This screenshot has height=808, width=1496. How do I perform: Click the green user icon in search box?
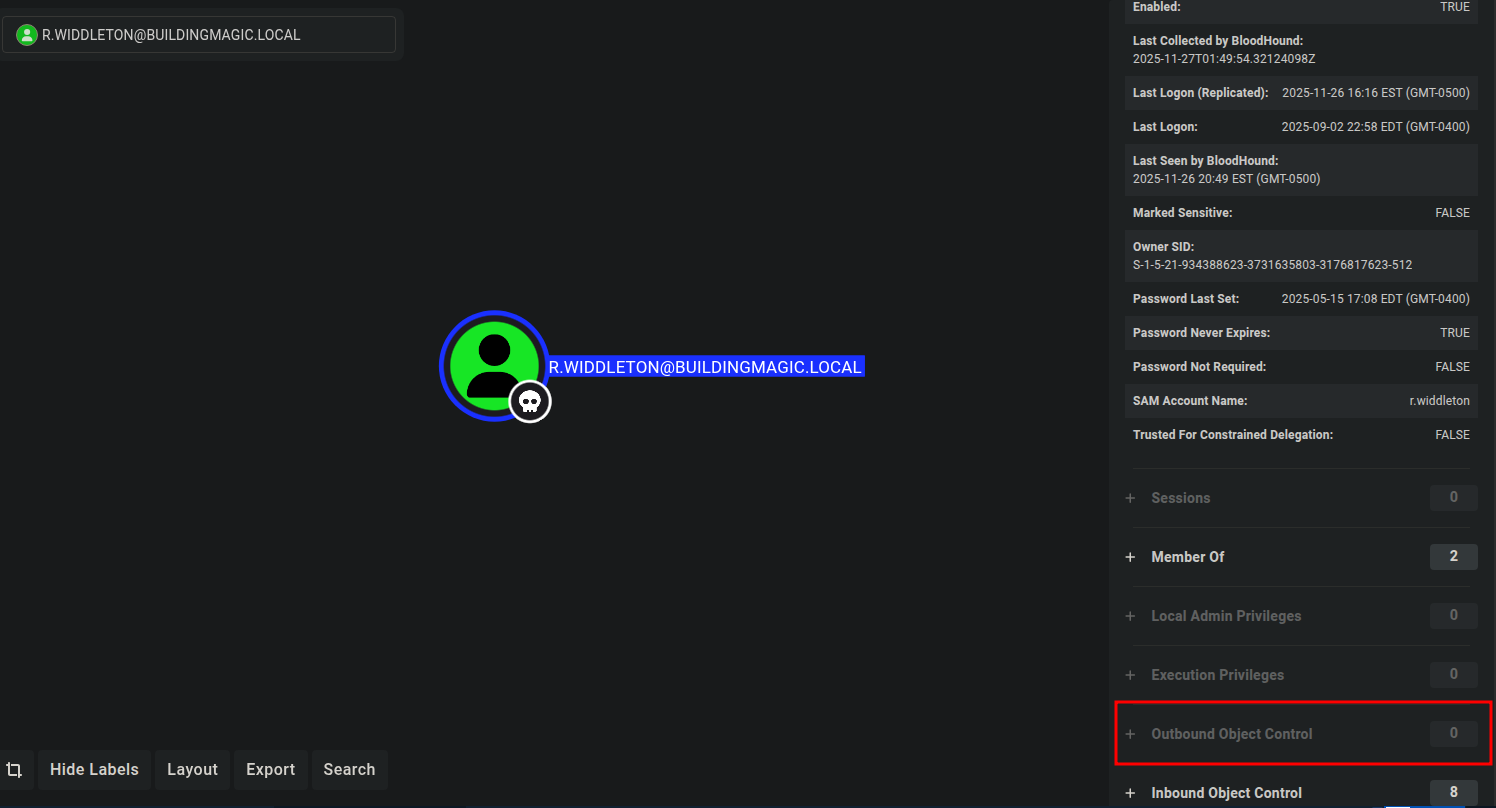27,35
